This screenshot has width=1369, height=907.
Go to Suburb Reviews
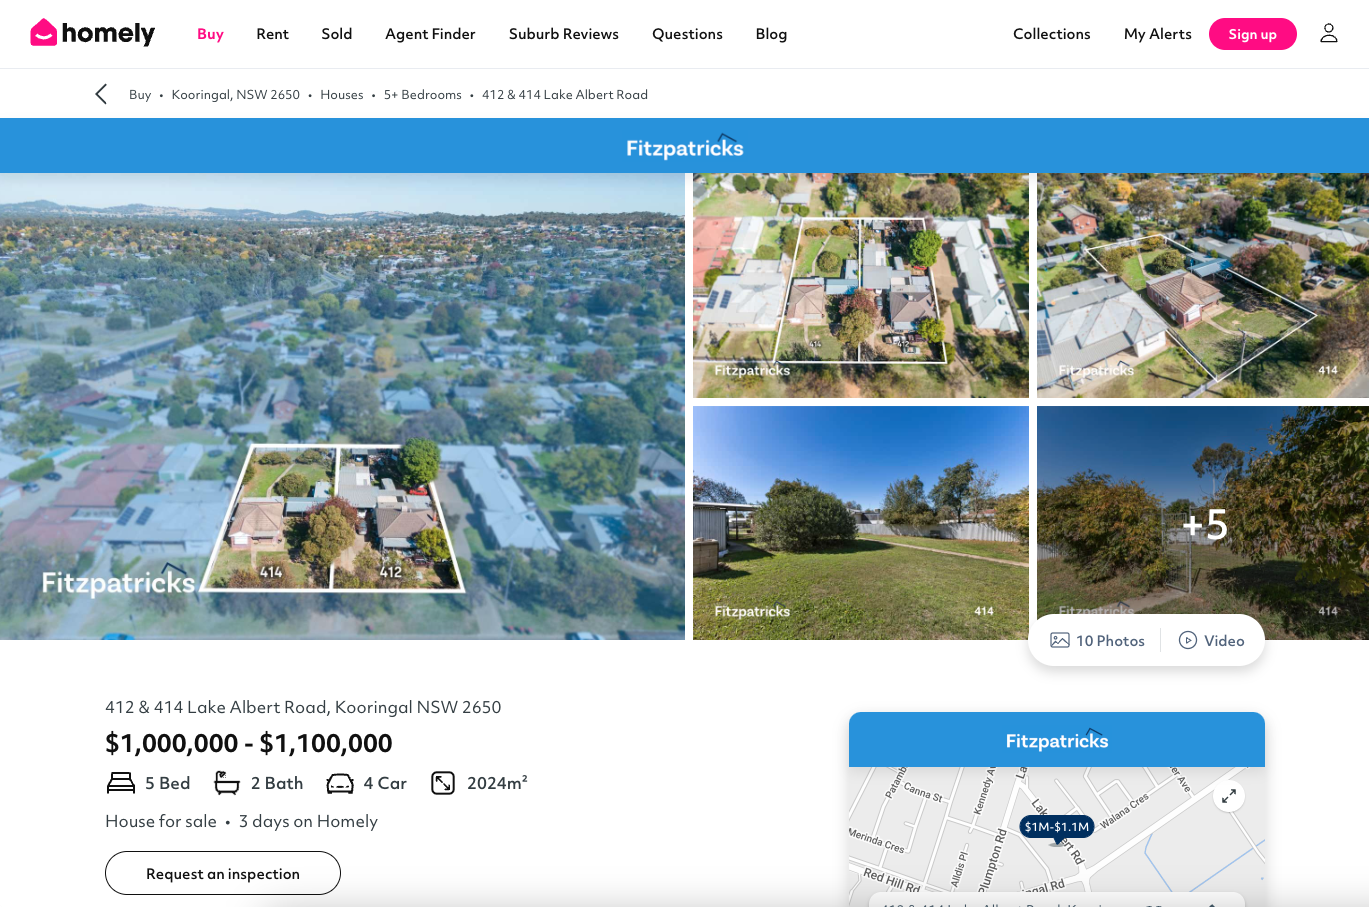coord(563,34)
